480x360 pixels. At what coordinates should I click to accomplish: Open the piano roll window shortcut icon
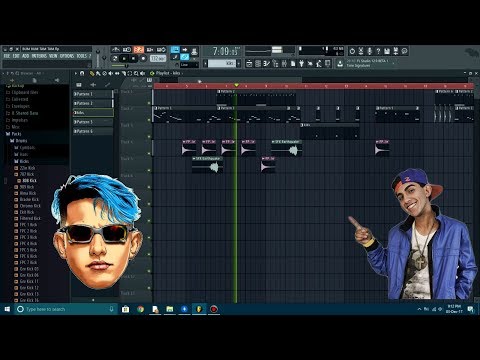266,63
